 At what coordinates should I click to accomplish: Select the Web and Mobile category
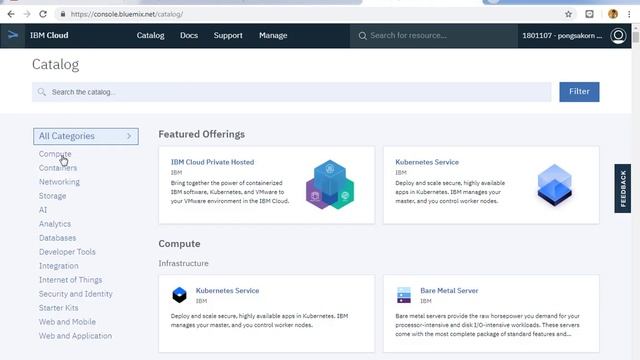click(x=67, y=322)
